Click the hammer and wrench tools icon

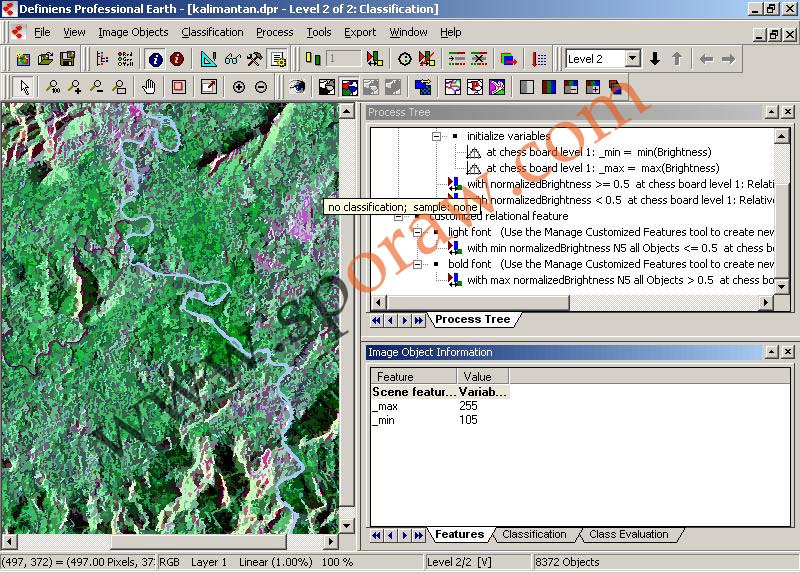[x=255, y=60]
